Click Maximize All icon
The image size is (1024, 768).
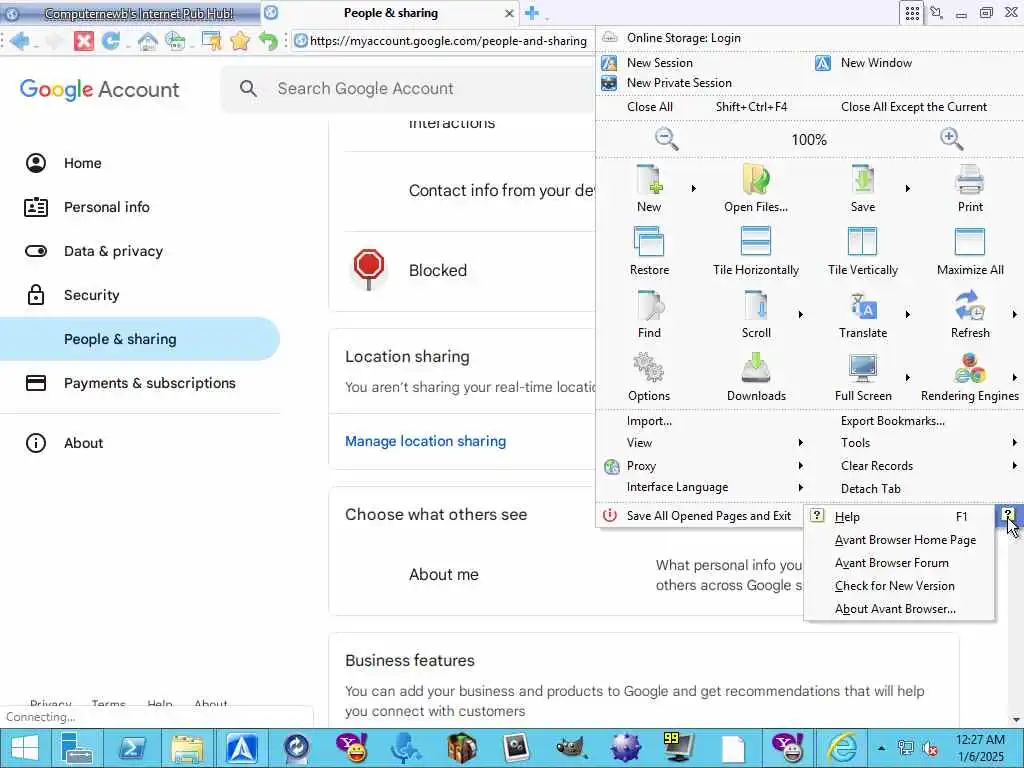(x=970, y=242)
